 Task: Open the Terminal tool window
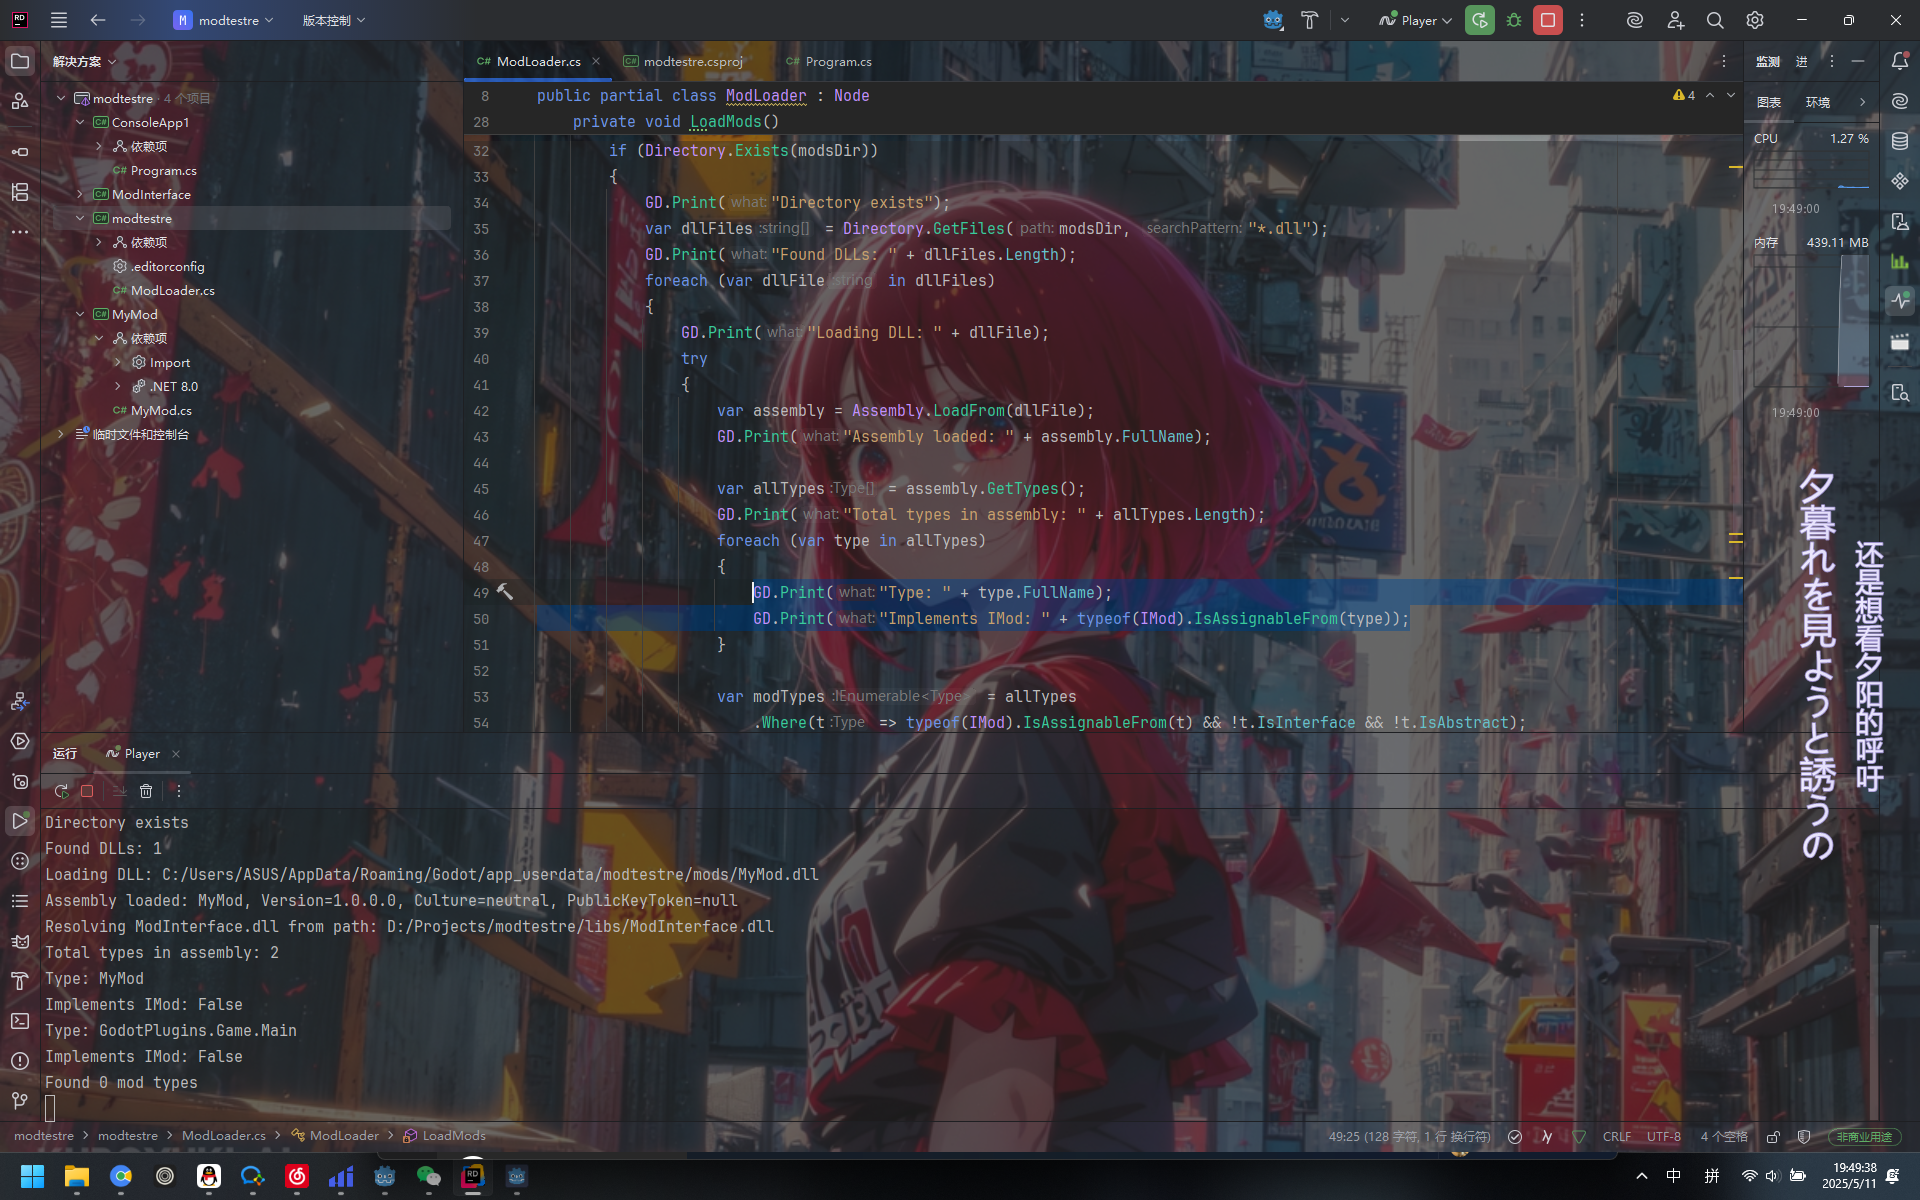point(20,1021)
